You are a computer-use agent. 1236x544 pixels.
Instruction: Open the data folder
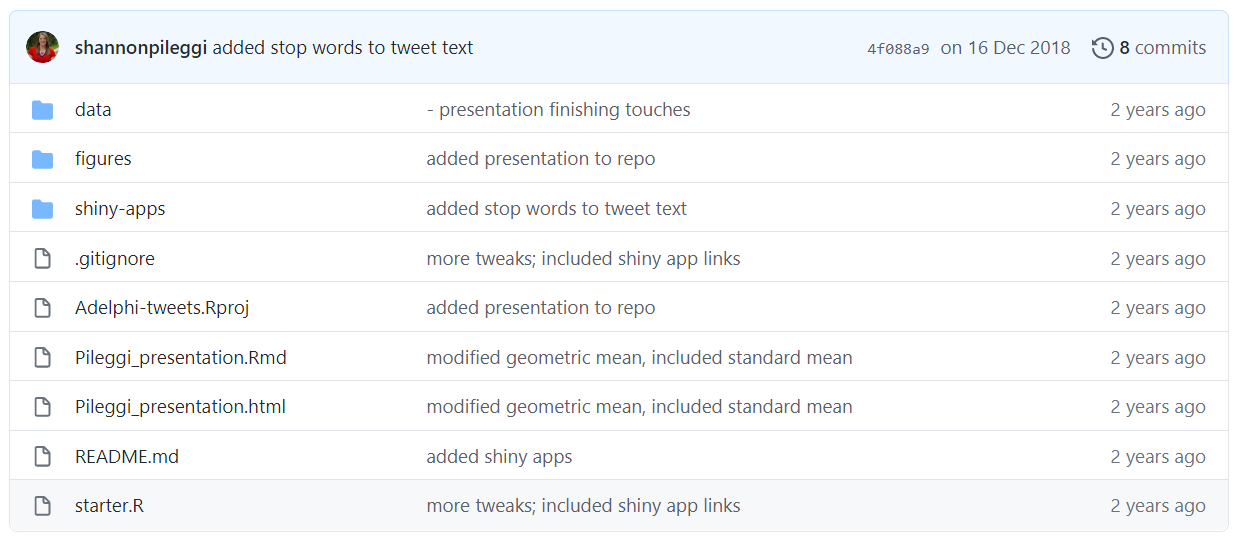93,110
